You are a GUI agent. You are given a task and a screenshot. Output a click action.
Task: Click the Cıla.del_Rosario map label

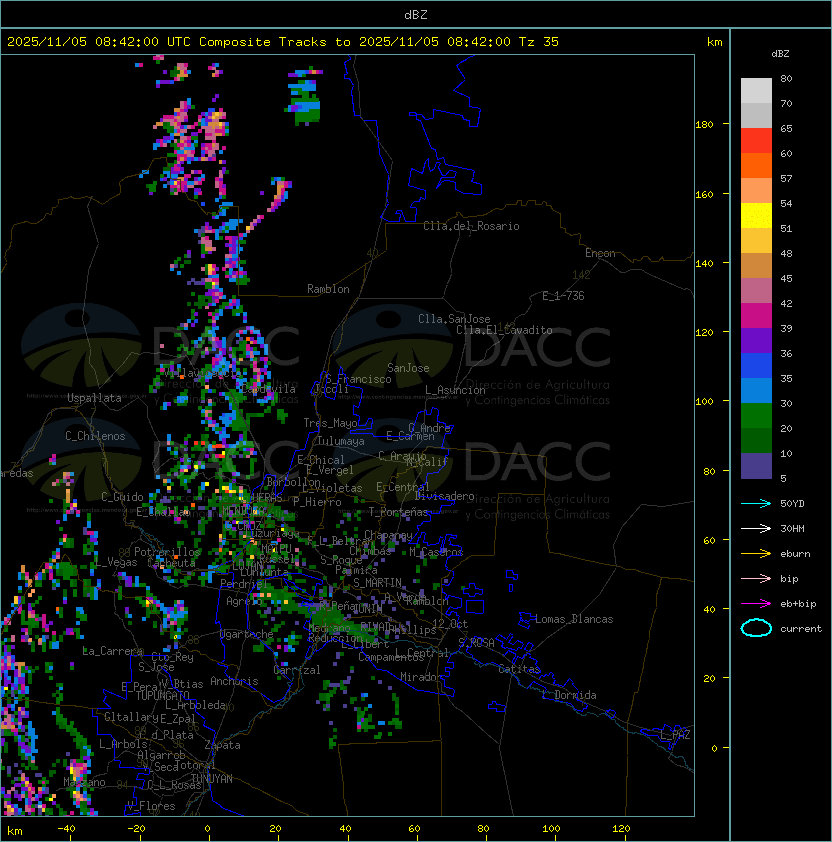point(471,226)
